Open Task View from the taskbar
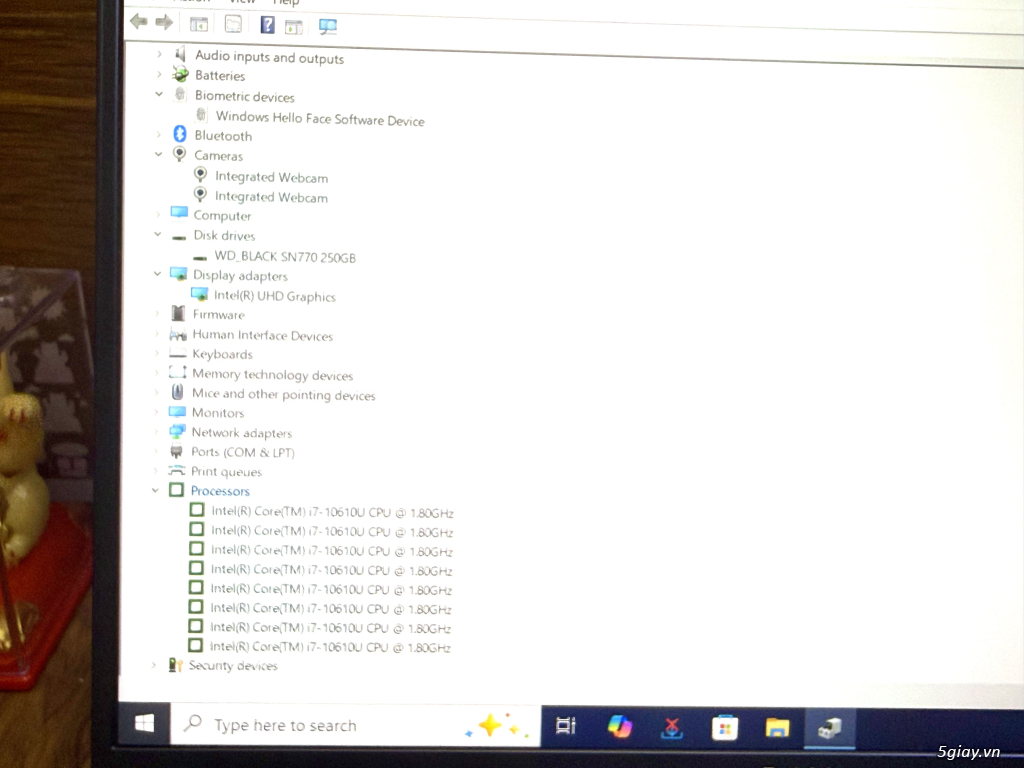Viewport: 1024px width, 768px height. click(x=566, y=726)
